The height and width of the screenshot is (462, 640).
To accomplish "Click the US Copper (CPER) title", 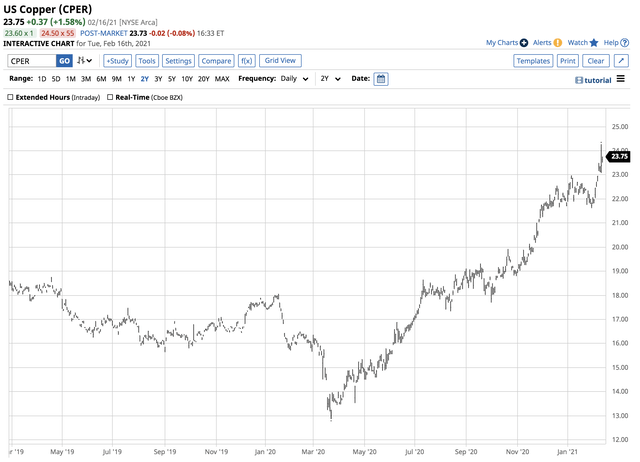I will 48,9.
